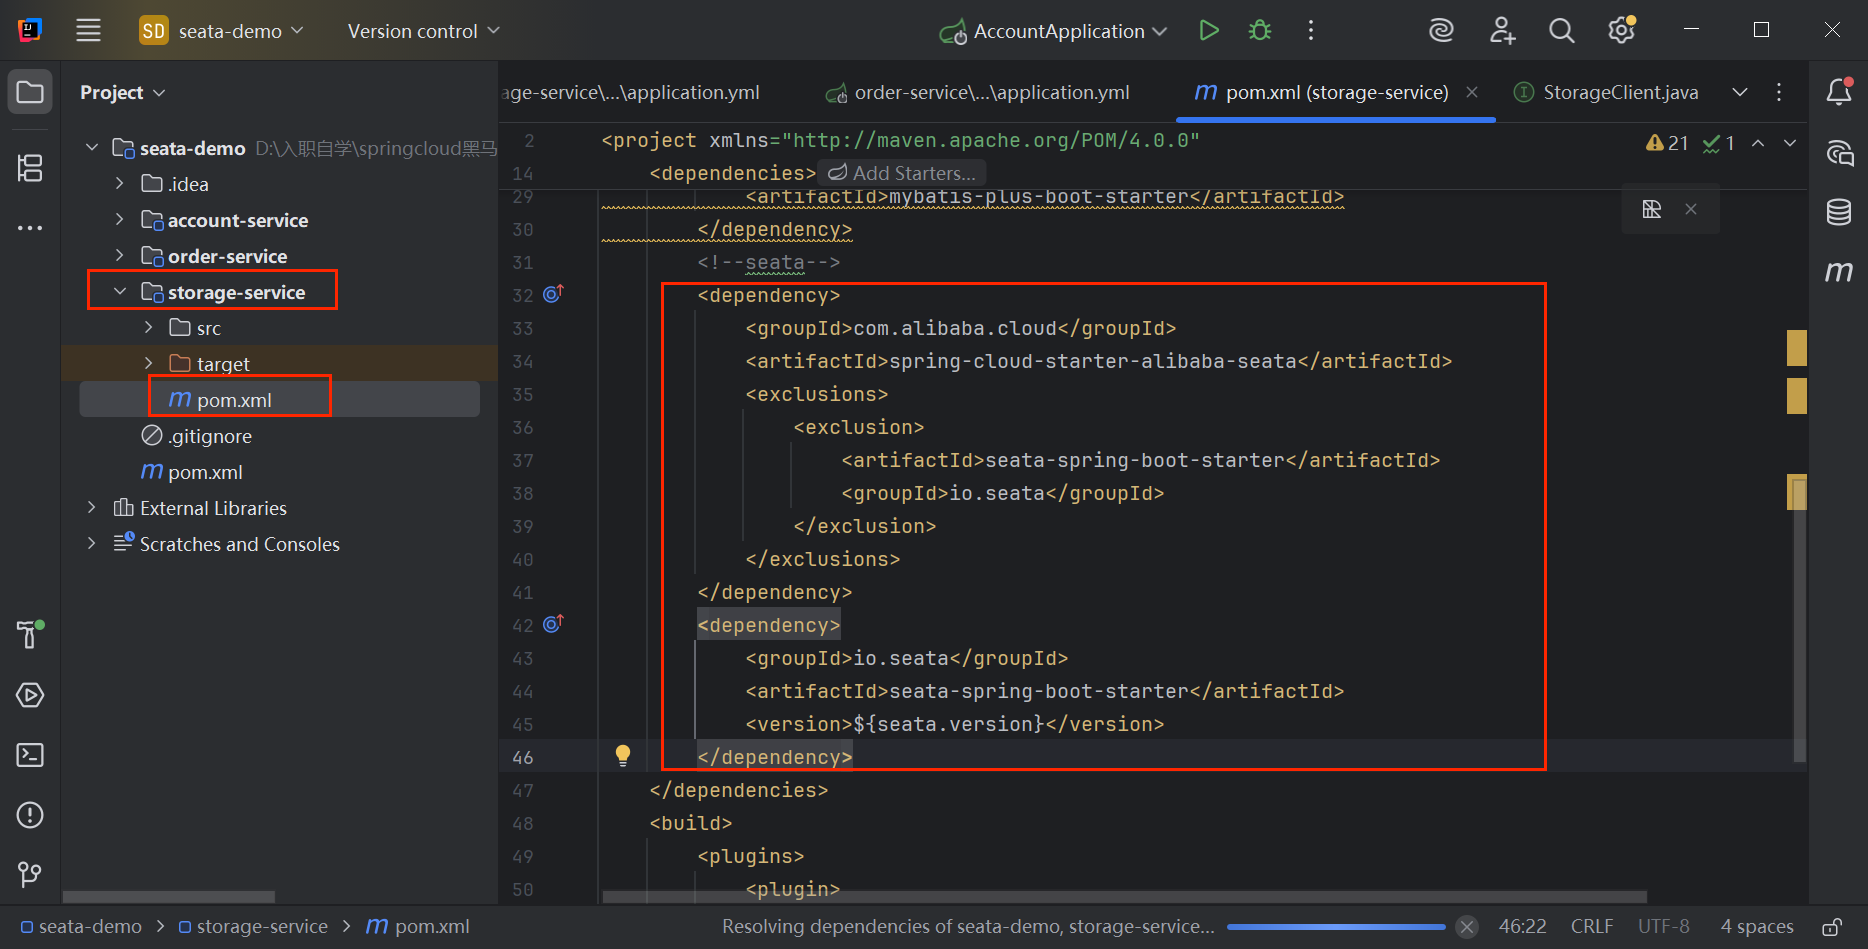The height and width of the screenshot is (949, 1868).
Task: Close the floating Maven reload popup
Action: tap(1691, 209)
